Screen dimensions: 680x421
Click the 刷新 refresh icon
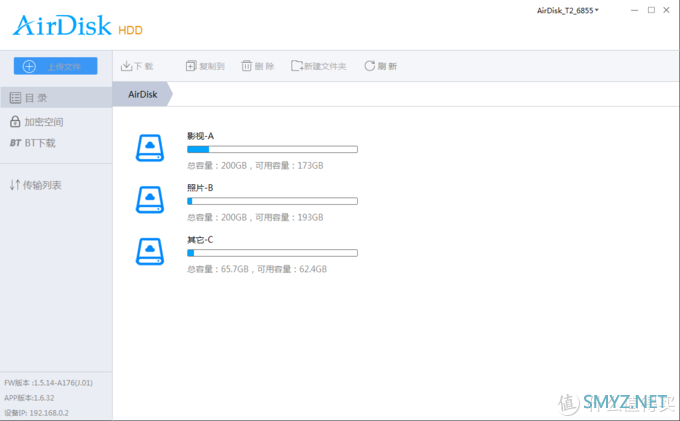(x=369, y=66)
